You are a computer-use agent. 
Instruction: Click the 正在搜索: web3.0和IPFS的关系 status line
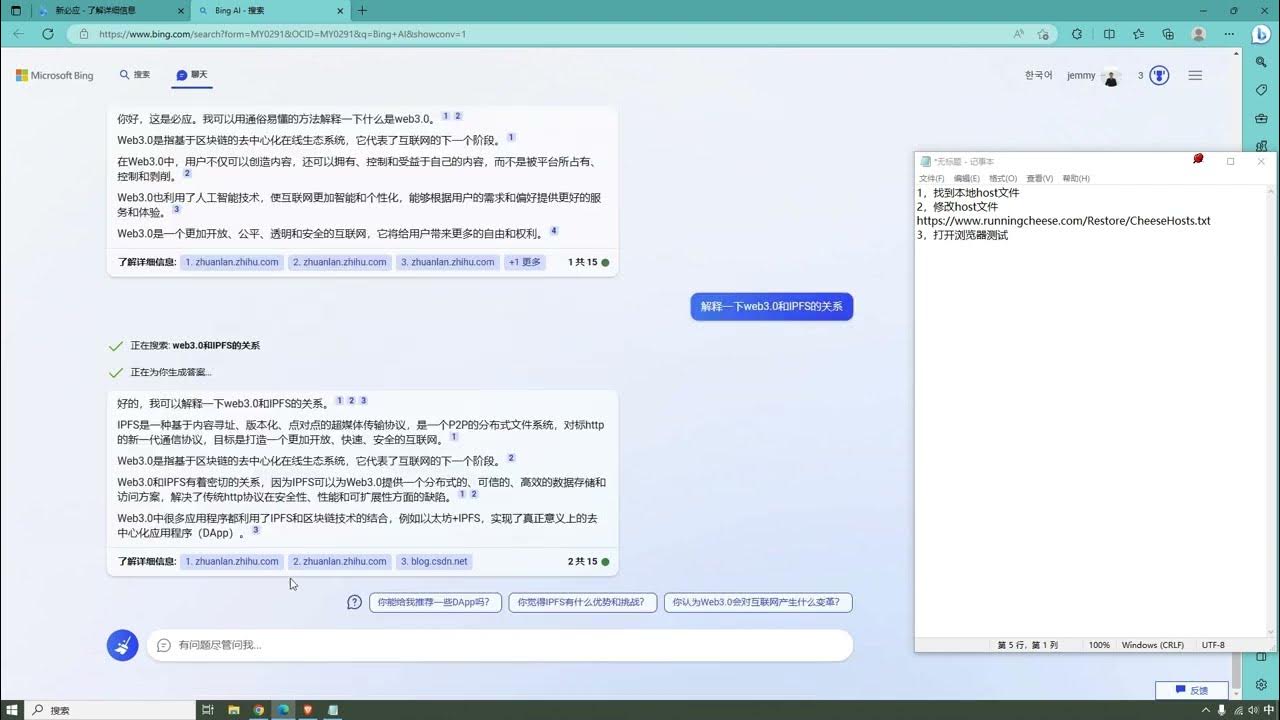point(194,346)
